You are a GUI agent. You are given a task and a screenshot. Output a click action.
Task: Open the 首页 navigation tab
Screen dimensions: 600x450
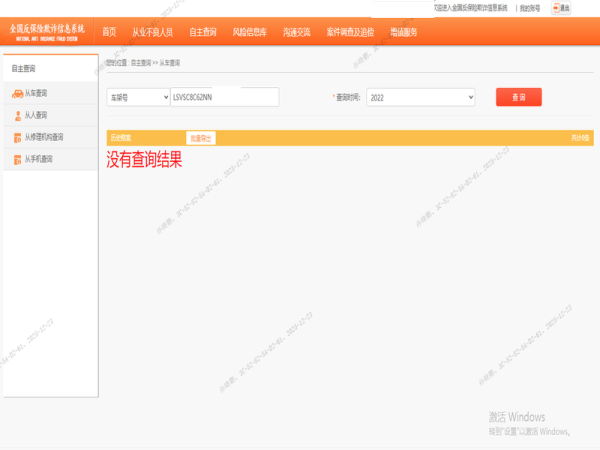(109, 32)
